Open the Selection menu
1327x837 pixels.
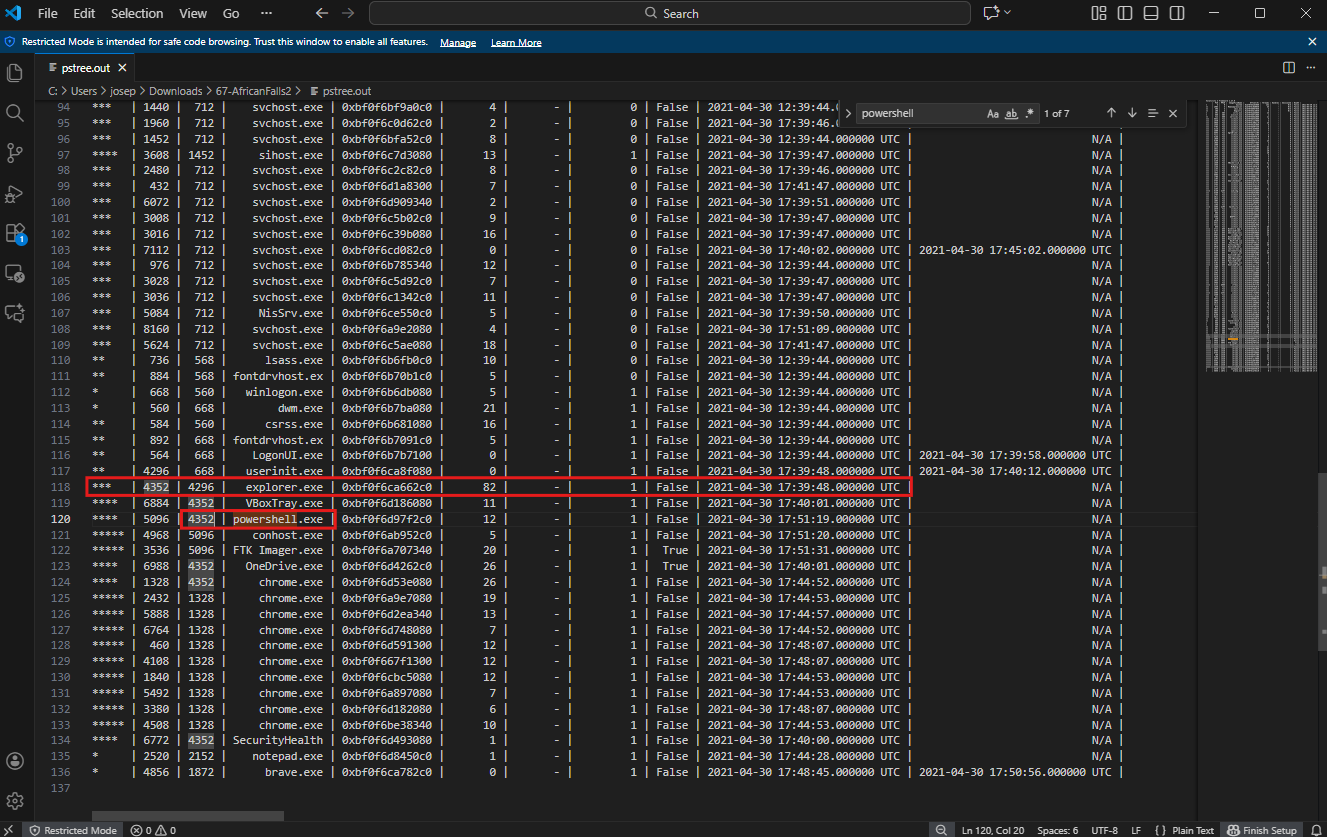(137, 13)
